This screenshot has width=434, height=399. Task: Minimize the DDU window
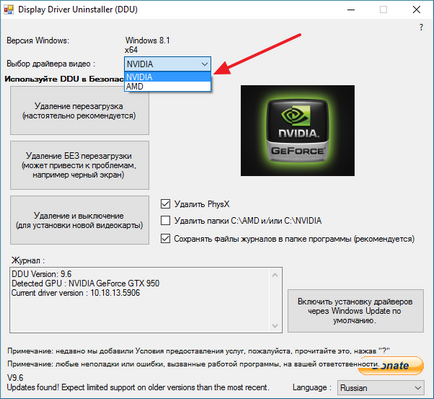[x=351, y=10]
